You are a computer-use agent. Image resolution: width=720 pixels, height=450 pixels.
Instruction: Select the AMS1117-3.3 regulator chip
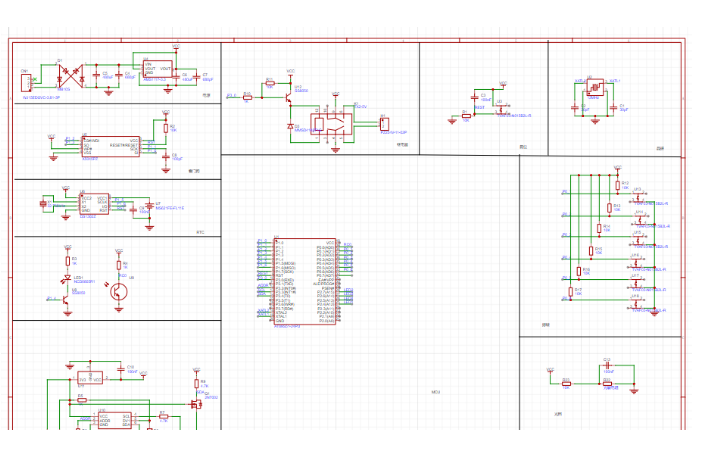point(158,69)
